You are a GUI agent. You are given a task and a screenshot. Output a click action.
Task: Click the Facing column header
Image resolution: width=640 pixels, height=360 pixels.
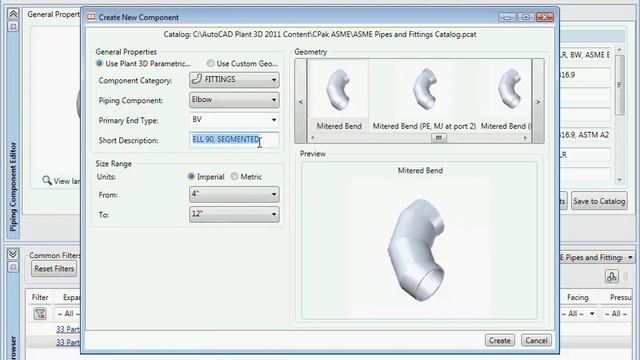click(578, 298)
